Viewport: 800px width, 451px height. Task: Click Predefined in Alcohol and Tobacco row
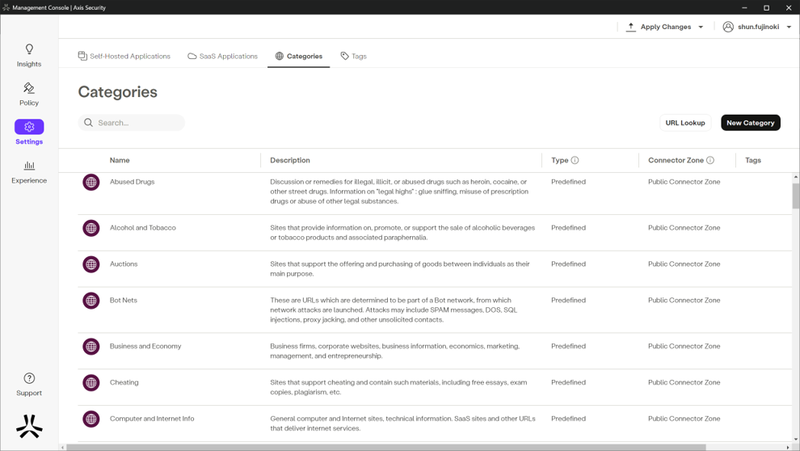(568, 228)
